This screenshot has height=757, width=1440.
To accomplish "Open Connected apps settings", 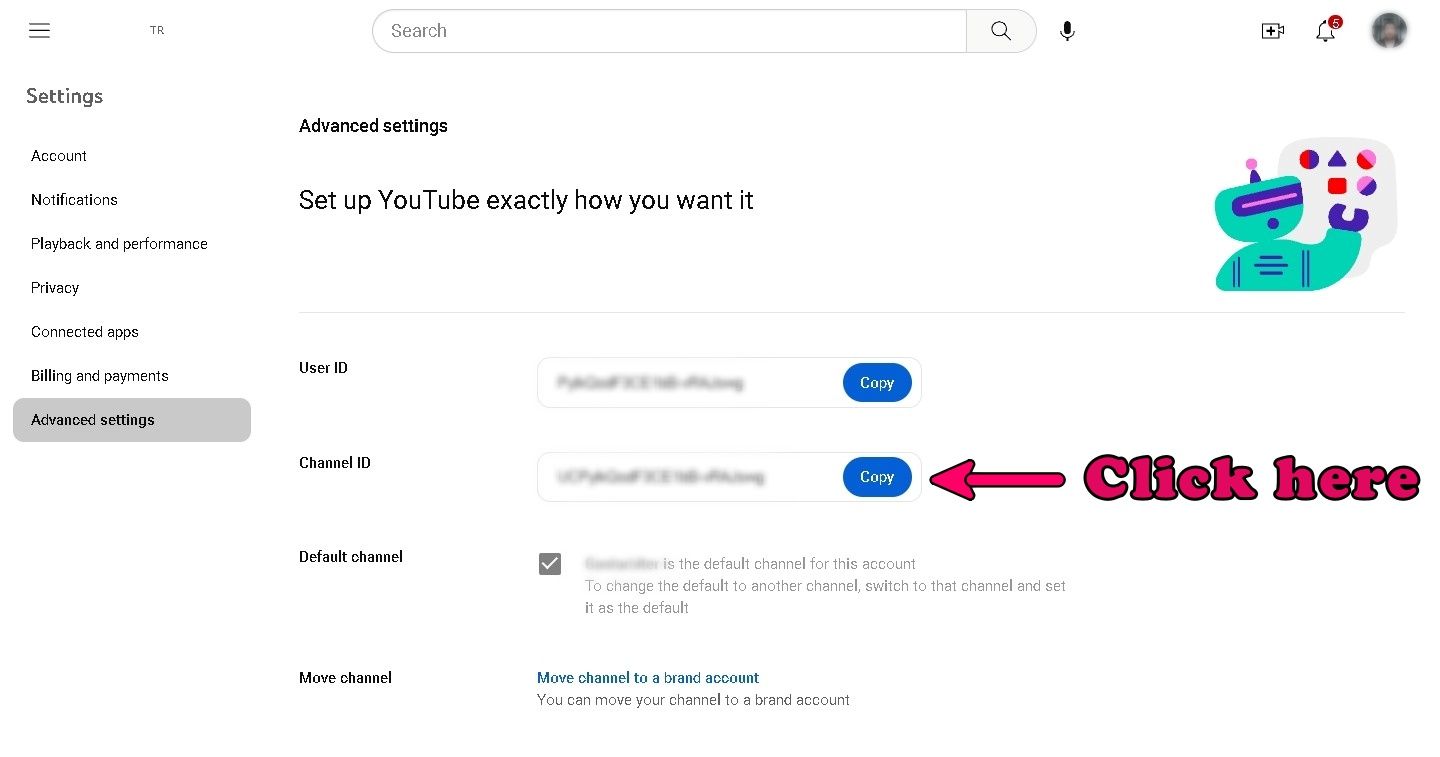I will pos(85,332).
